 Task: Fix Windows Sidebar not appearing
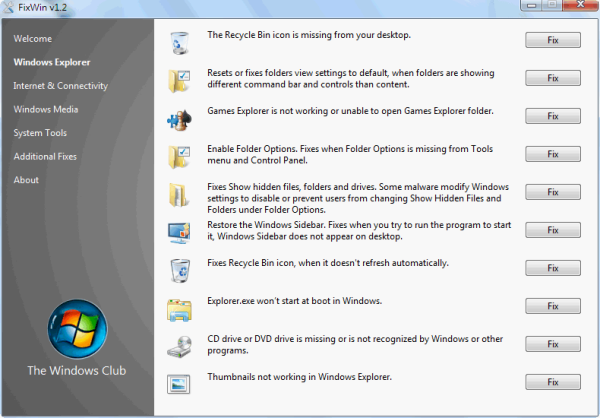point(553,230)
